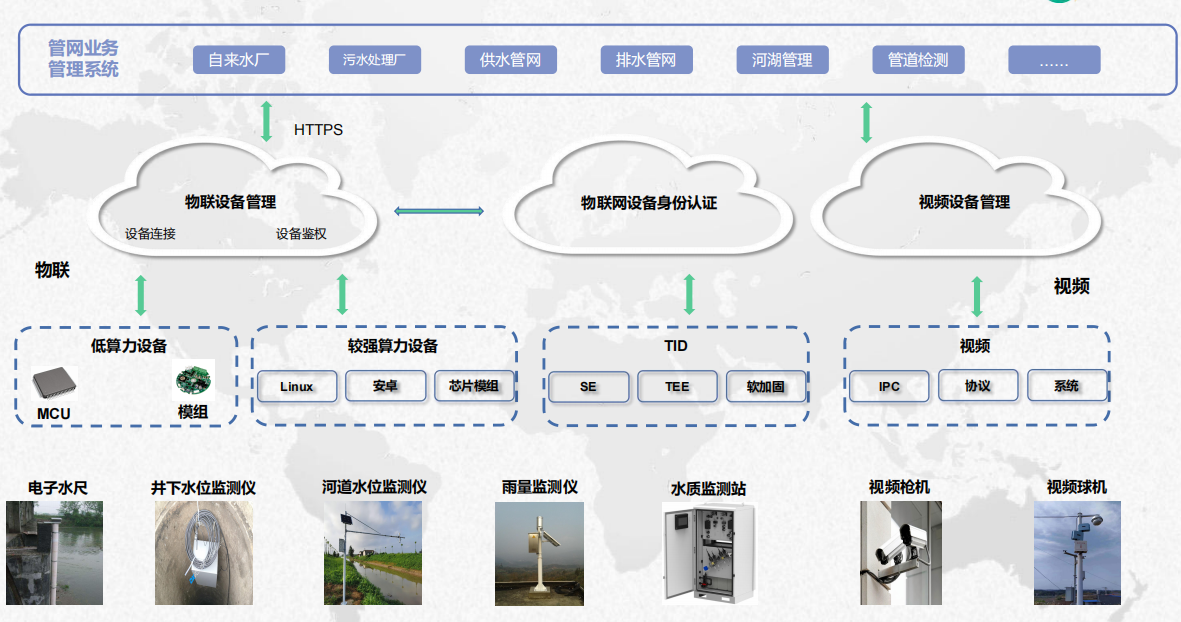This screenshot has height=622, width=1181.
Task: Click the green arrow above TID box
Action: coord(689,294)
